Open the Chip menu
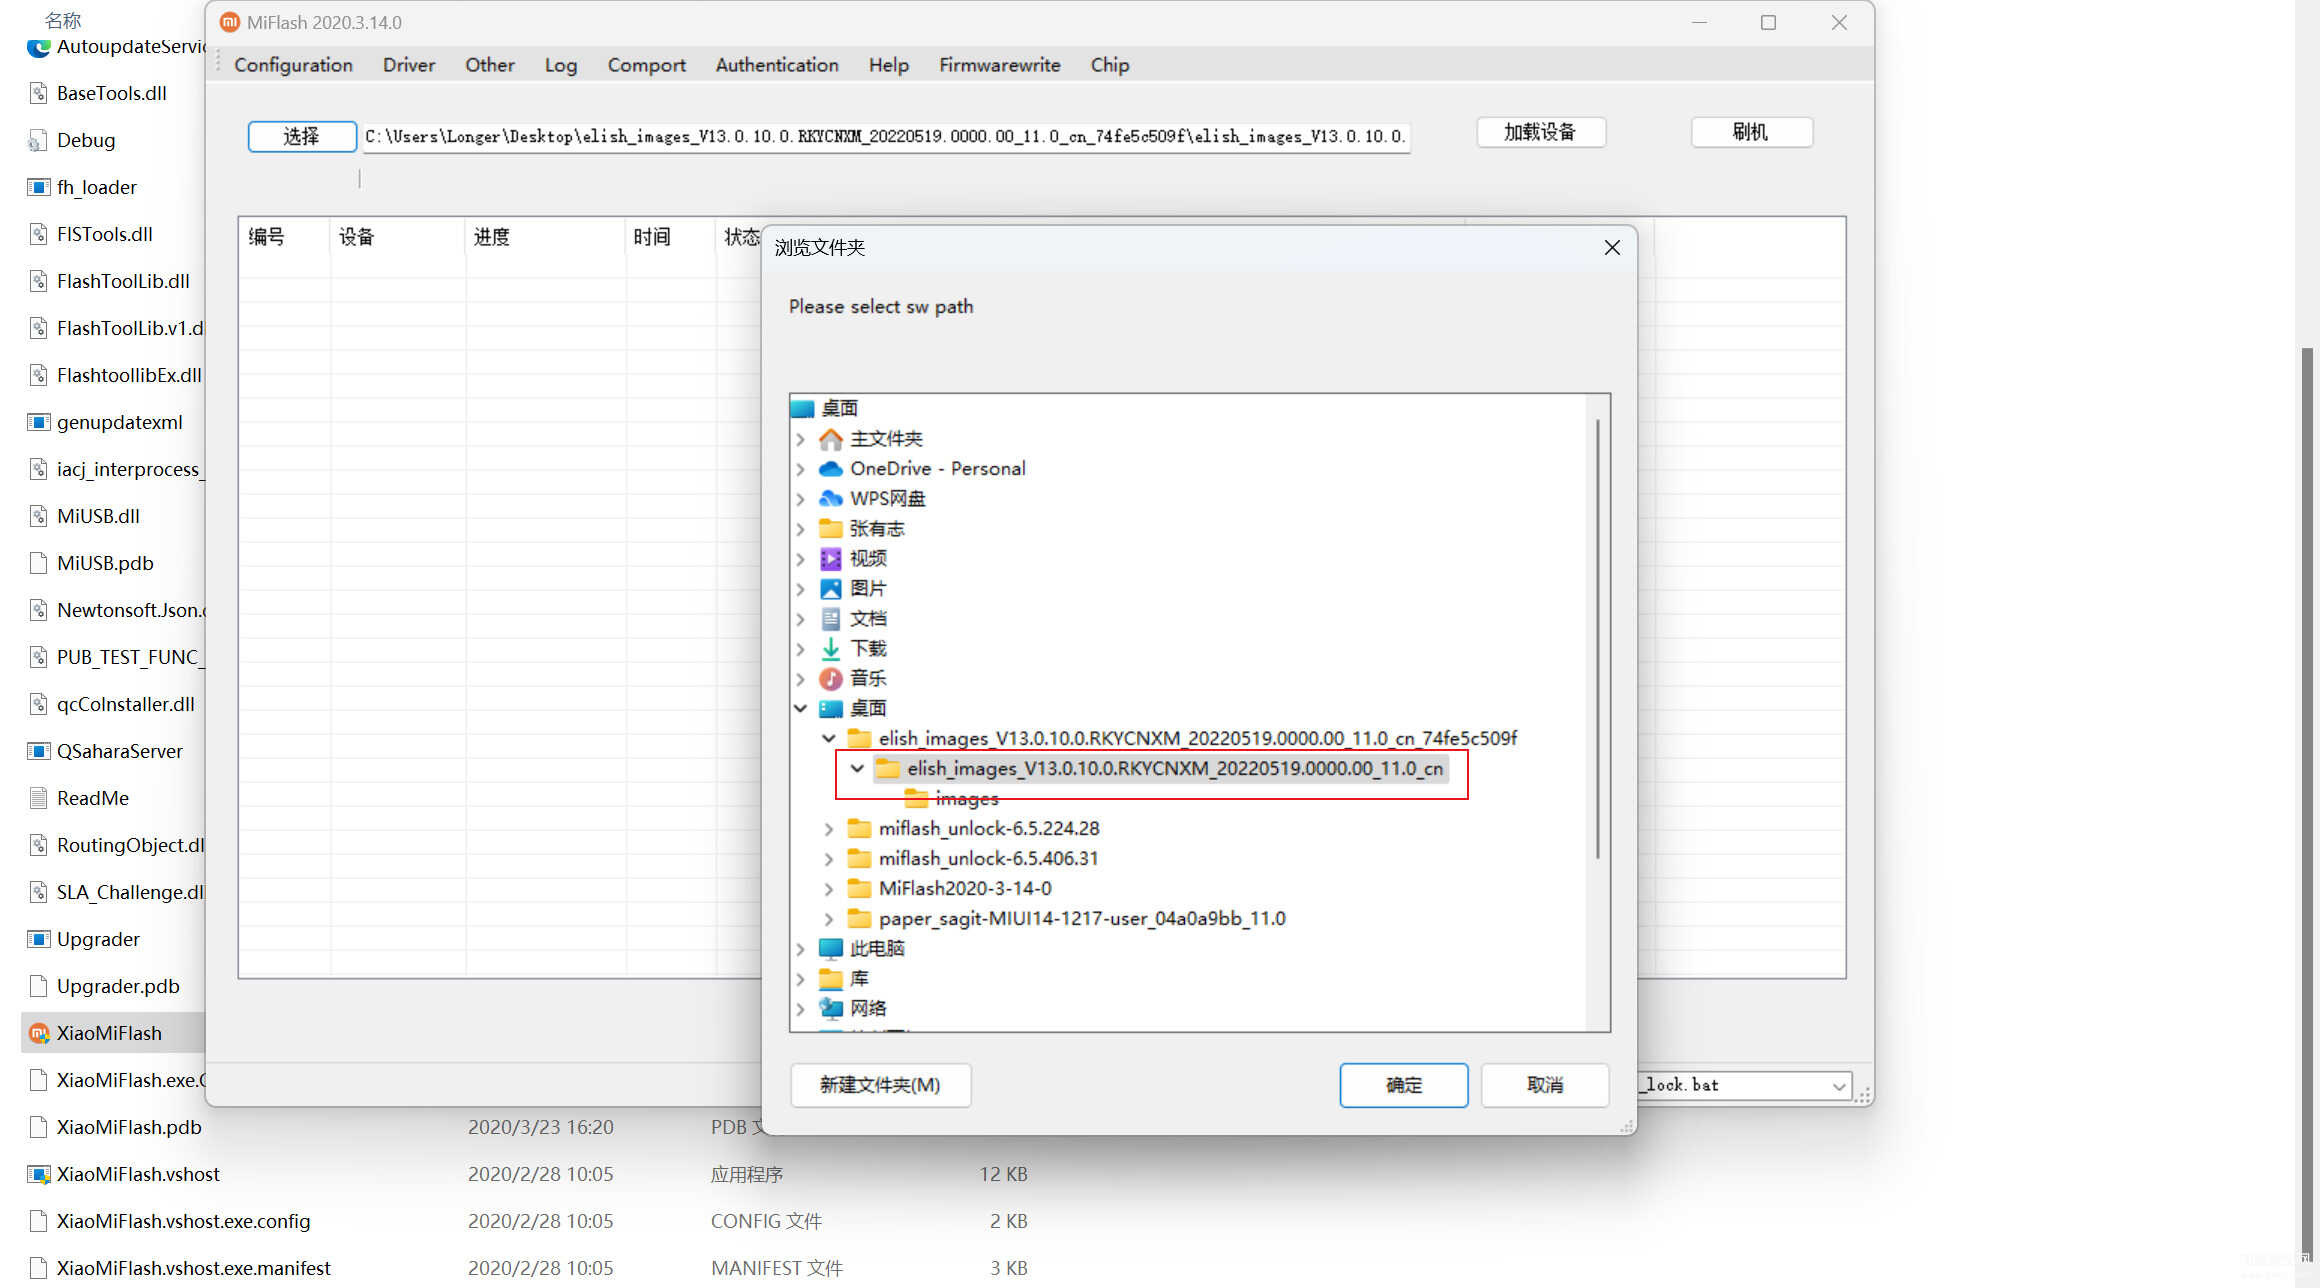 tap(1110, 65)
